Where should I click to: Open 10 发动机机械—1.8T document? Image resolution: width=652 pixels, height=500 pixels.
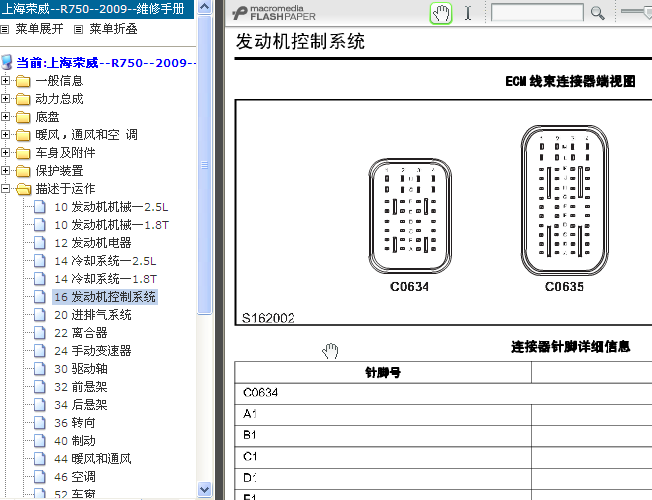pos(111,225)
